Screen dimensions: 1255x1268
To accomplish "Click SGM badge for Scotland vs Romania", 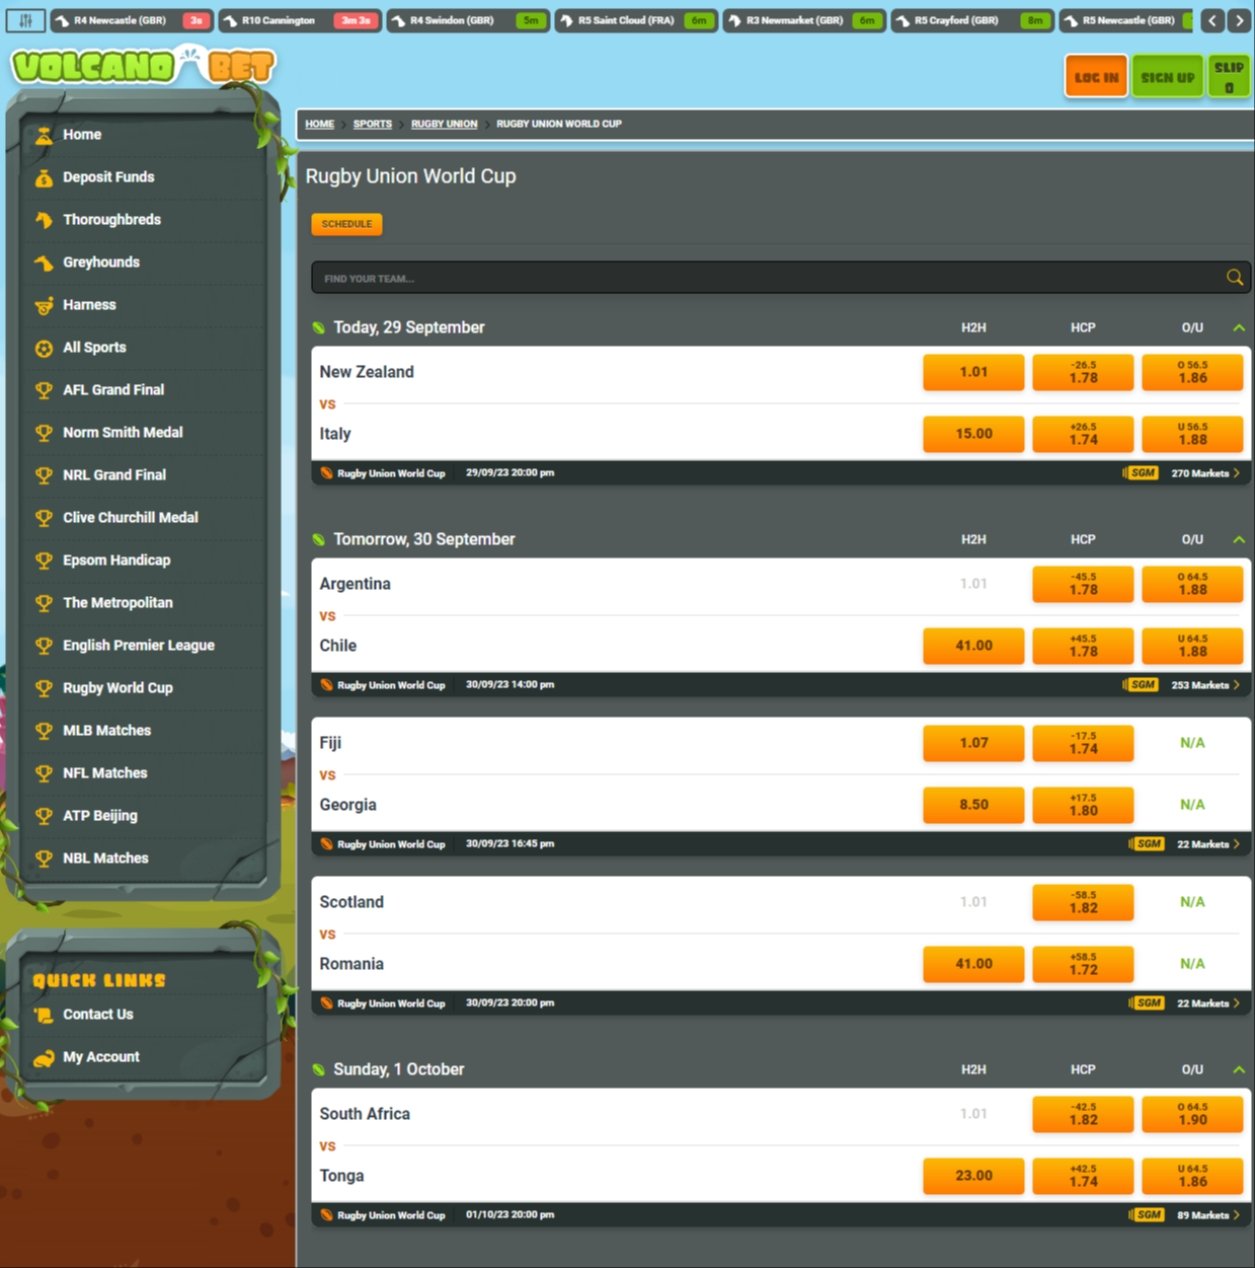I will tap(1148, 1003).
